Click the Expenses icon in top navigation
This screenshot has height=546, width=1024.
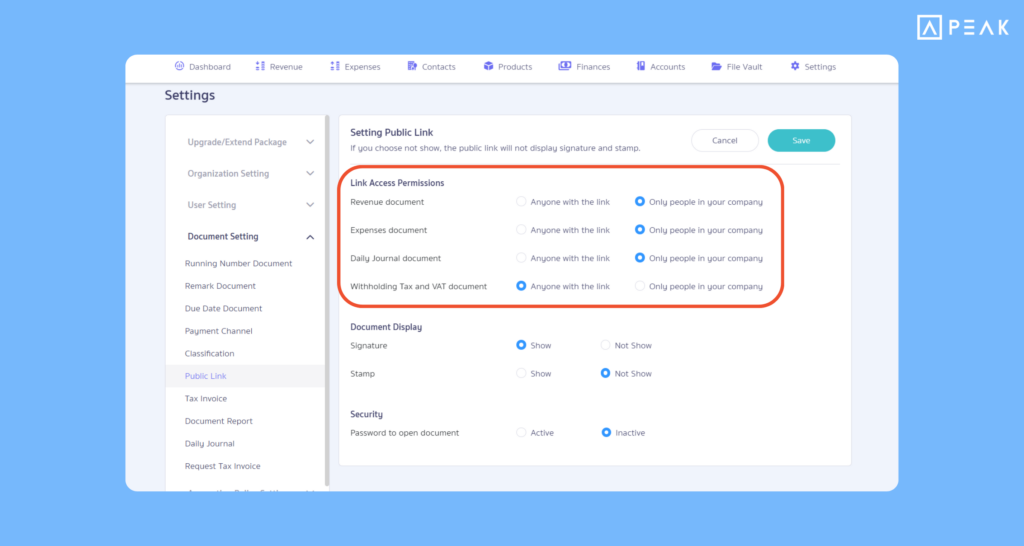pos(335,66)
